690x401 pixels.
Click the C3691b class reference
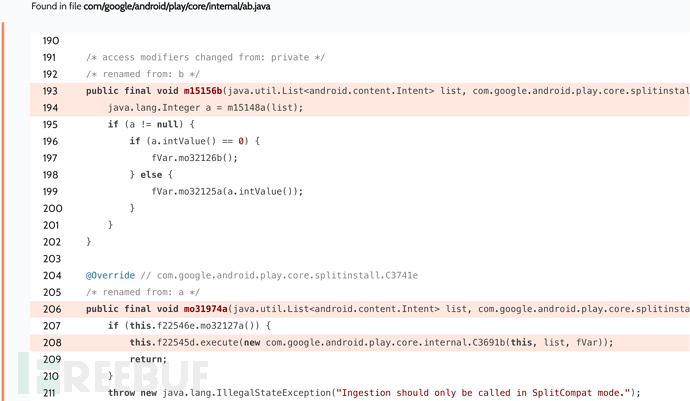coord(488,342)
